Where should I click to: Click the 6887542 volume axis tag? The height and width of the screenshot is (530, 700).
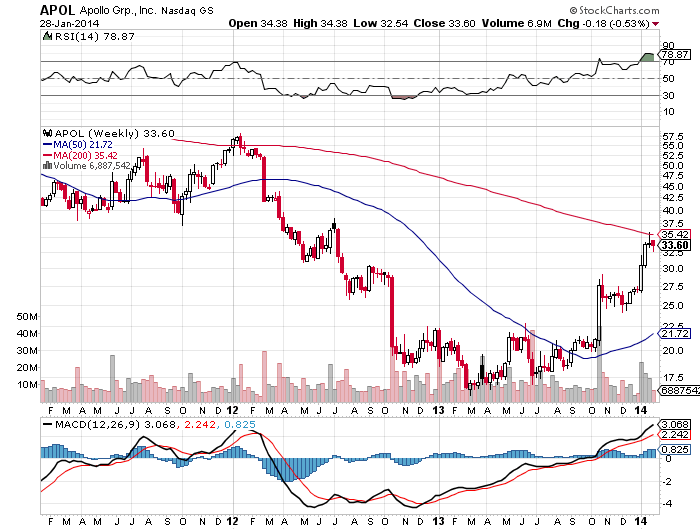[679, 390]
